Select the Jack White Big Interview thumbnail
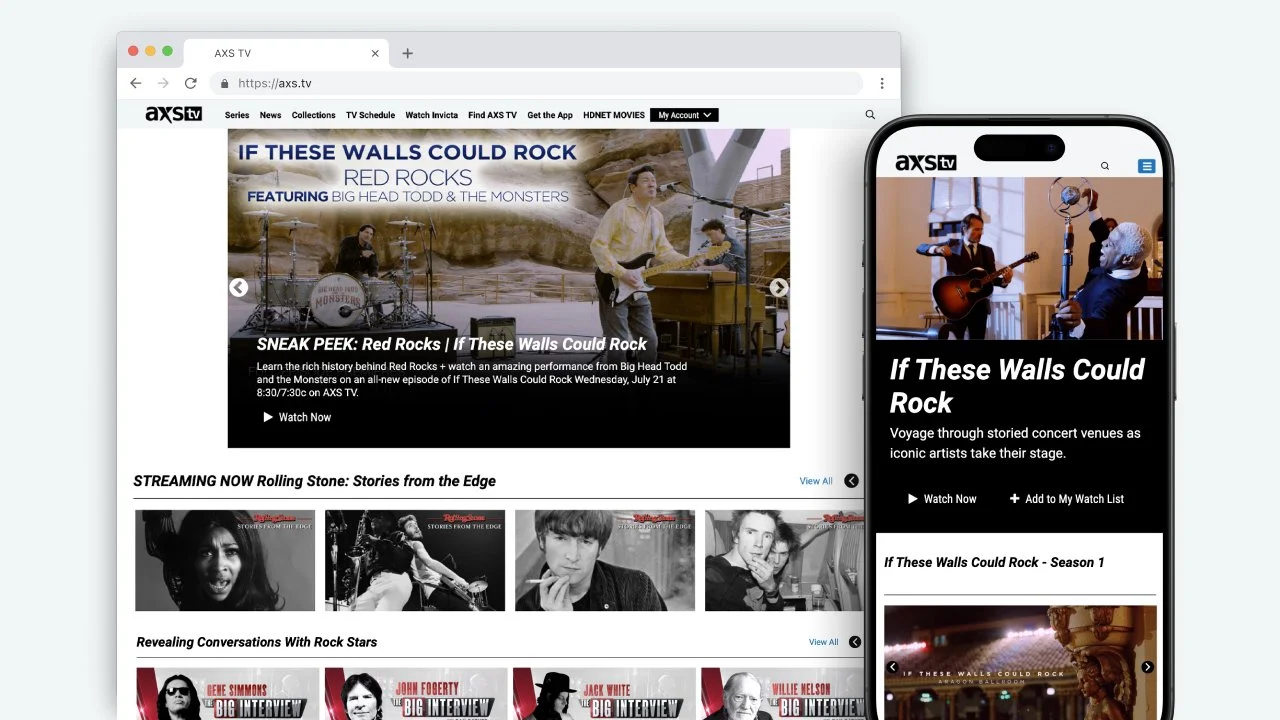1280x720 pixels. click(x=604, y=693)
